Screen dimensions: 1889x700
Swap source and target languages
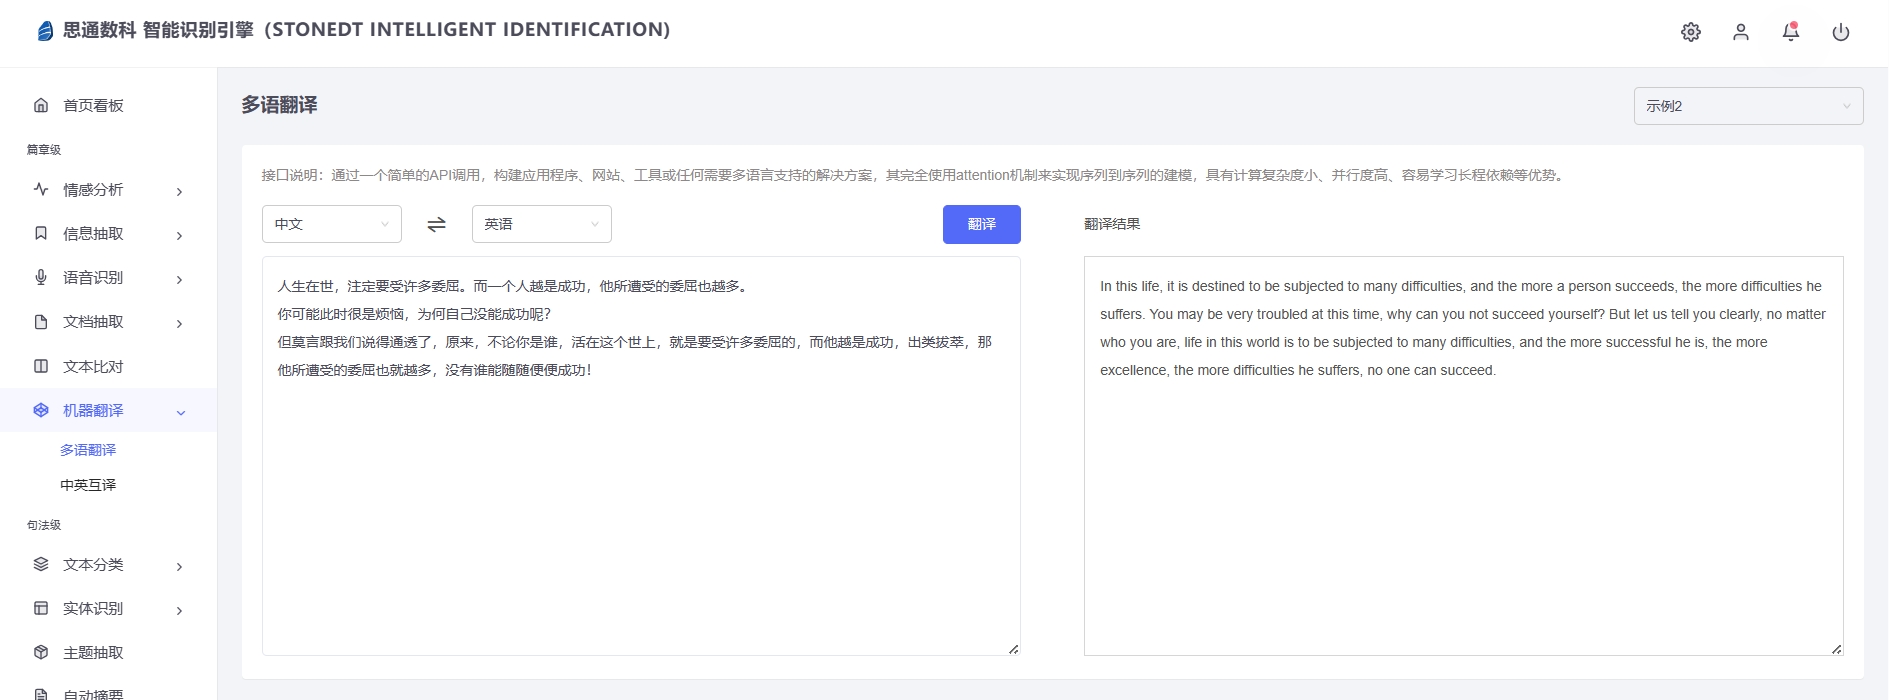point(436,225)
